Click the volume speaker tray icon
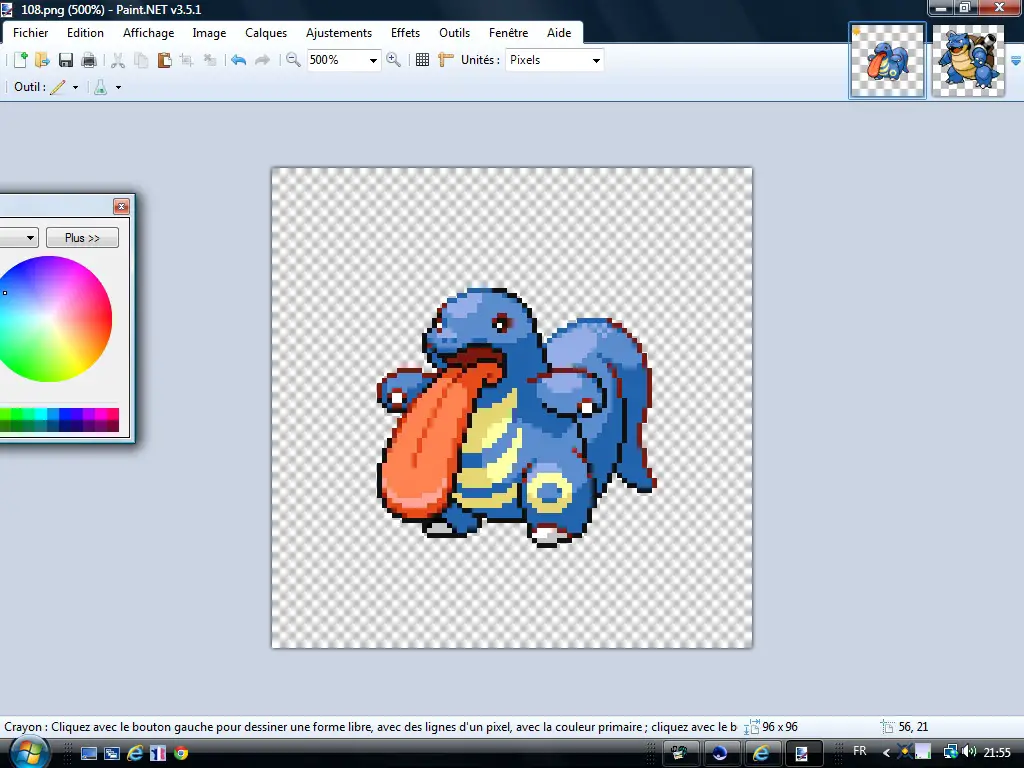The image size is (1024, 768). (969, 752)
